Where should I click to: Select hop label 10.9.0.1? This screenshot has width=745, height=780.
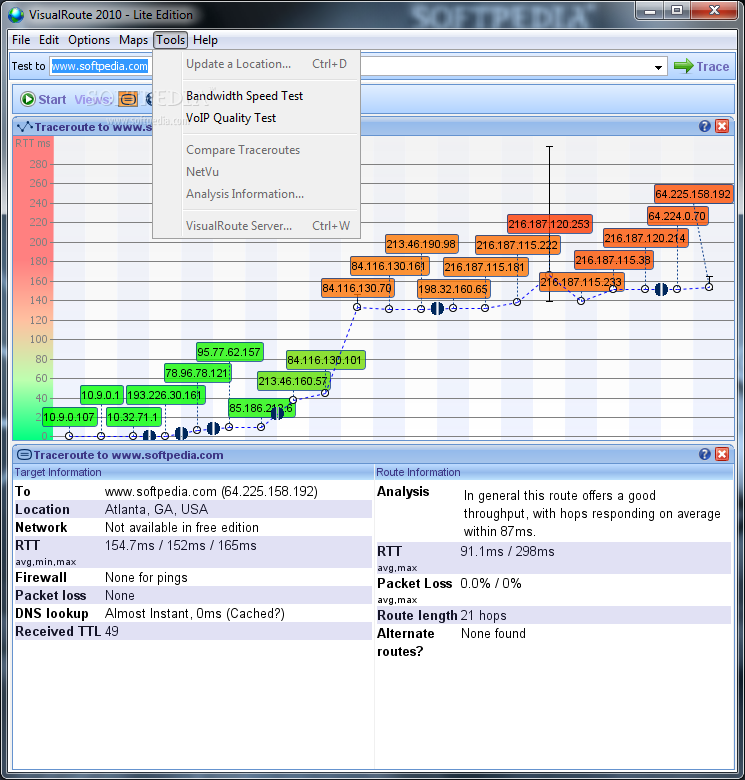click(x=101, y=395)
